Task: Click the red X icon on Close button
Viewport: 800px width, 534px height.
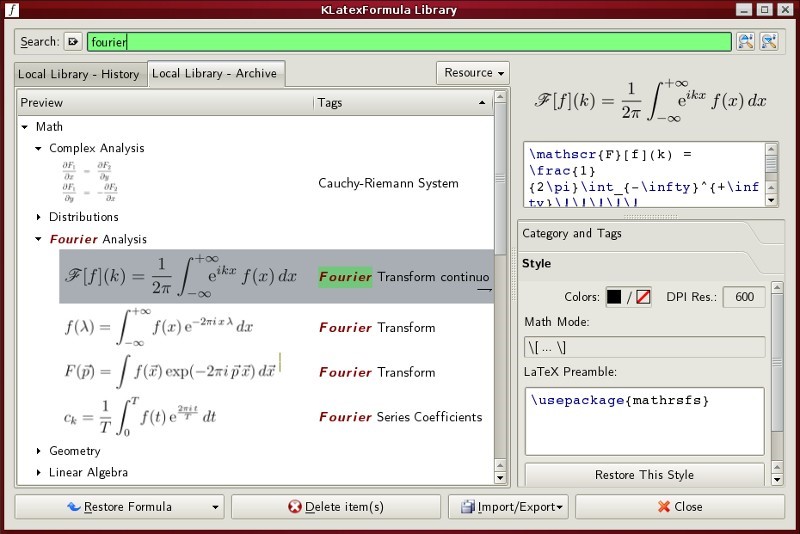Action: coord(663,507)
